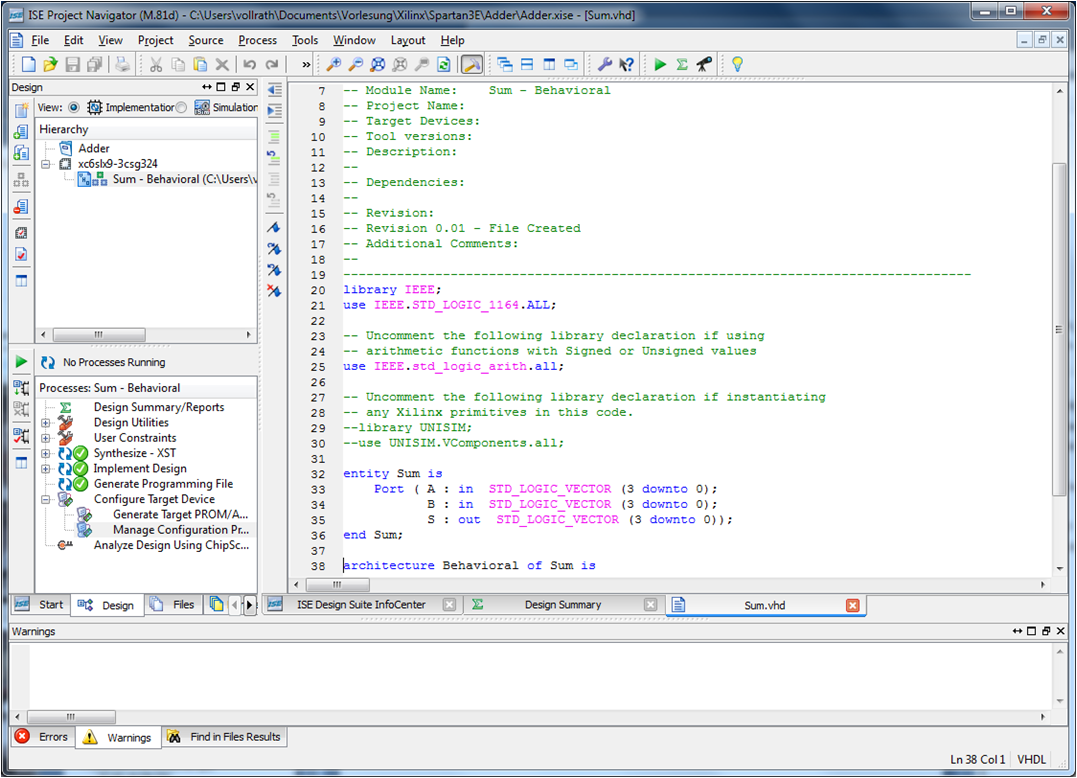Select the Implementation view radio button
The width and height of the screenshot is (1077, 778).
point(73,107)
